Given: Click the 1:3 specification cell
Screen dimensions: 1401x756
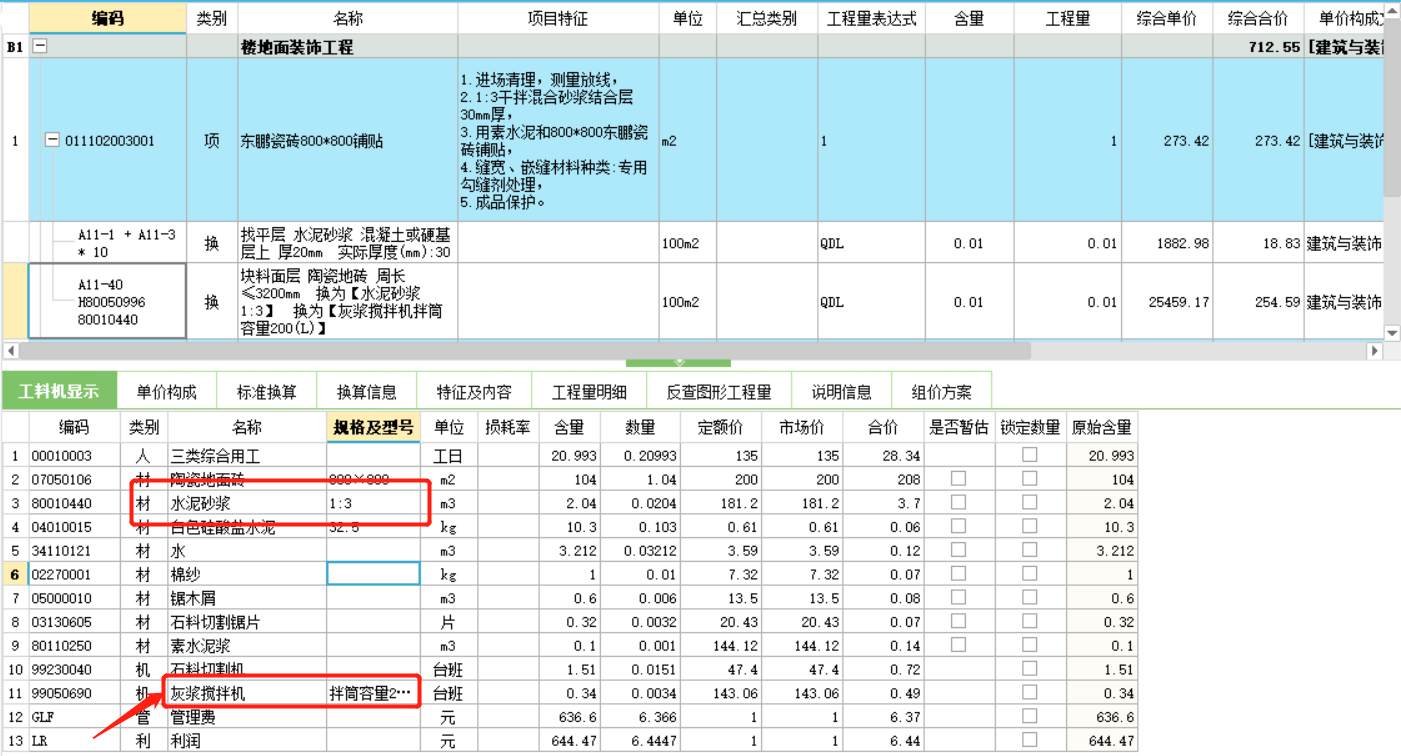Looking at the screenshot, I should [x=373, y=503].
